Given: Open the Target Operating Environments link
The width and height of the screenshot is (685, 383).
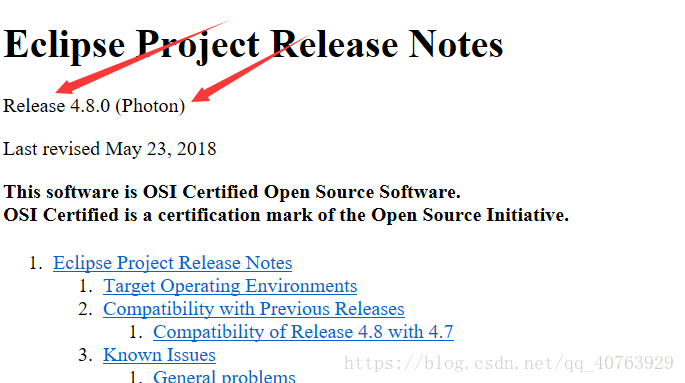Looking at the screenshot, I should click(x=230, y=286).
